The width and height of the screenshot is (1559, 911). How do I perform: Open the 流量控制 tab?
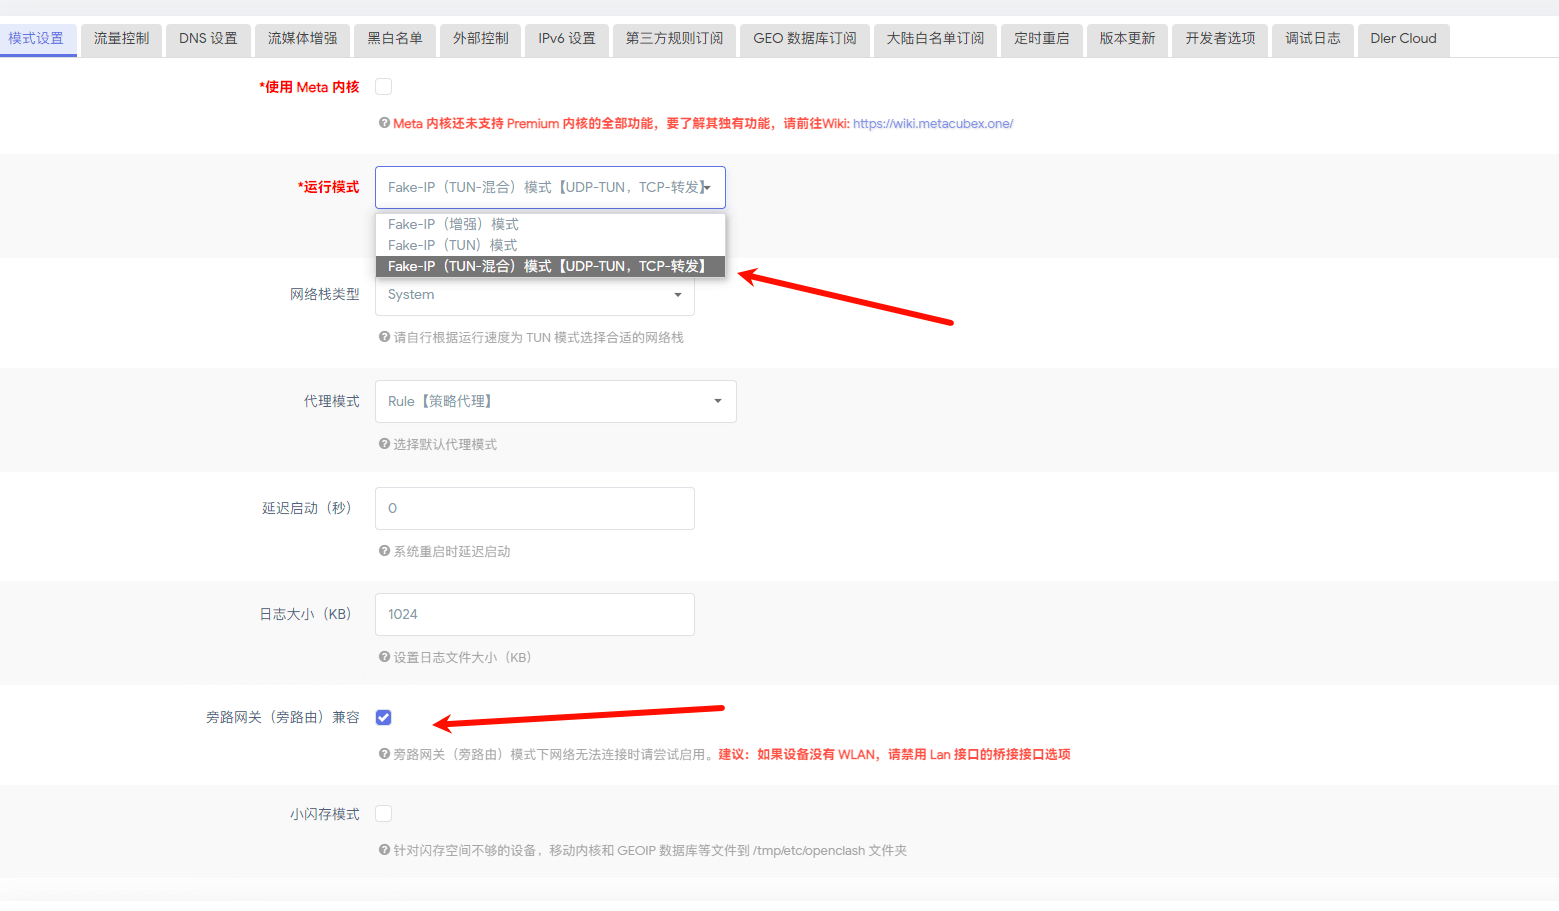[x=121, y=39]
